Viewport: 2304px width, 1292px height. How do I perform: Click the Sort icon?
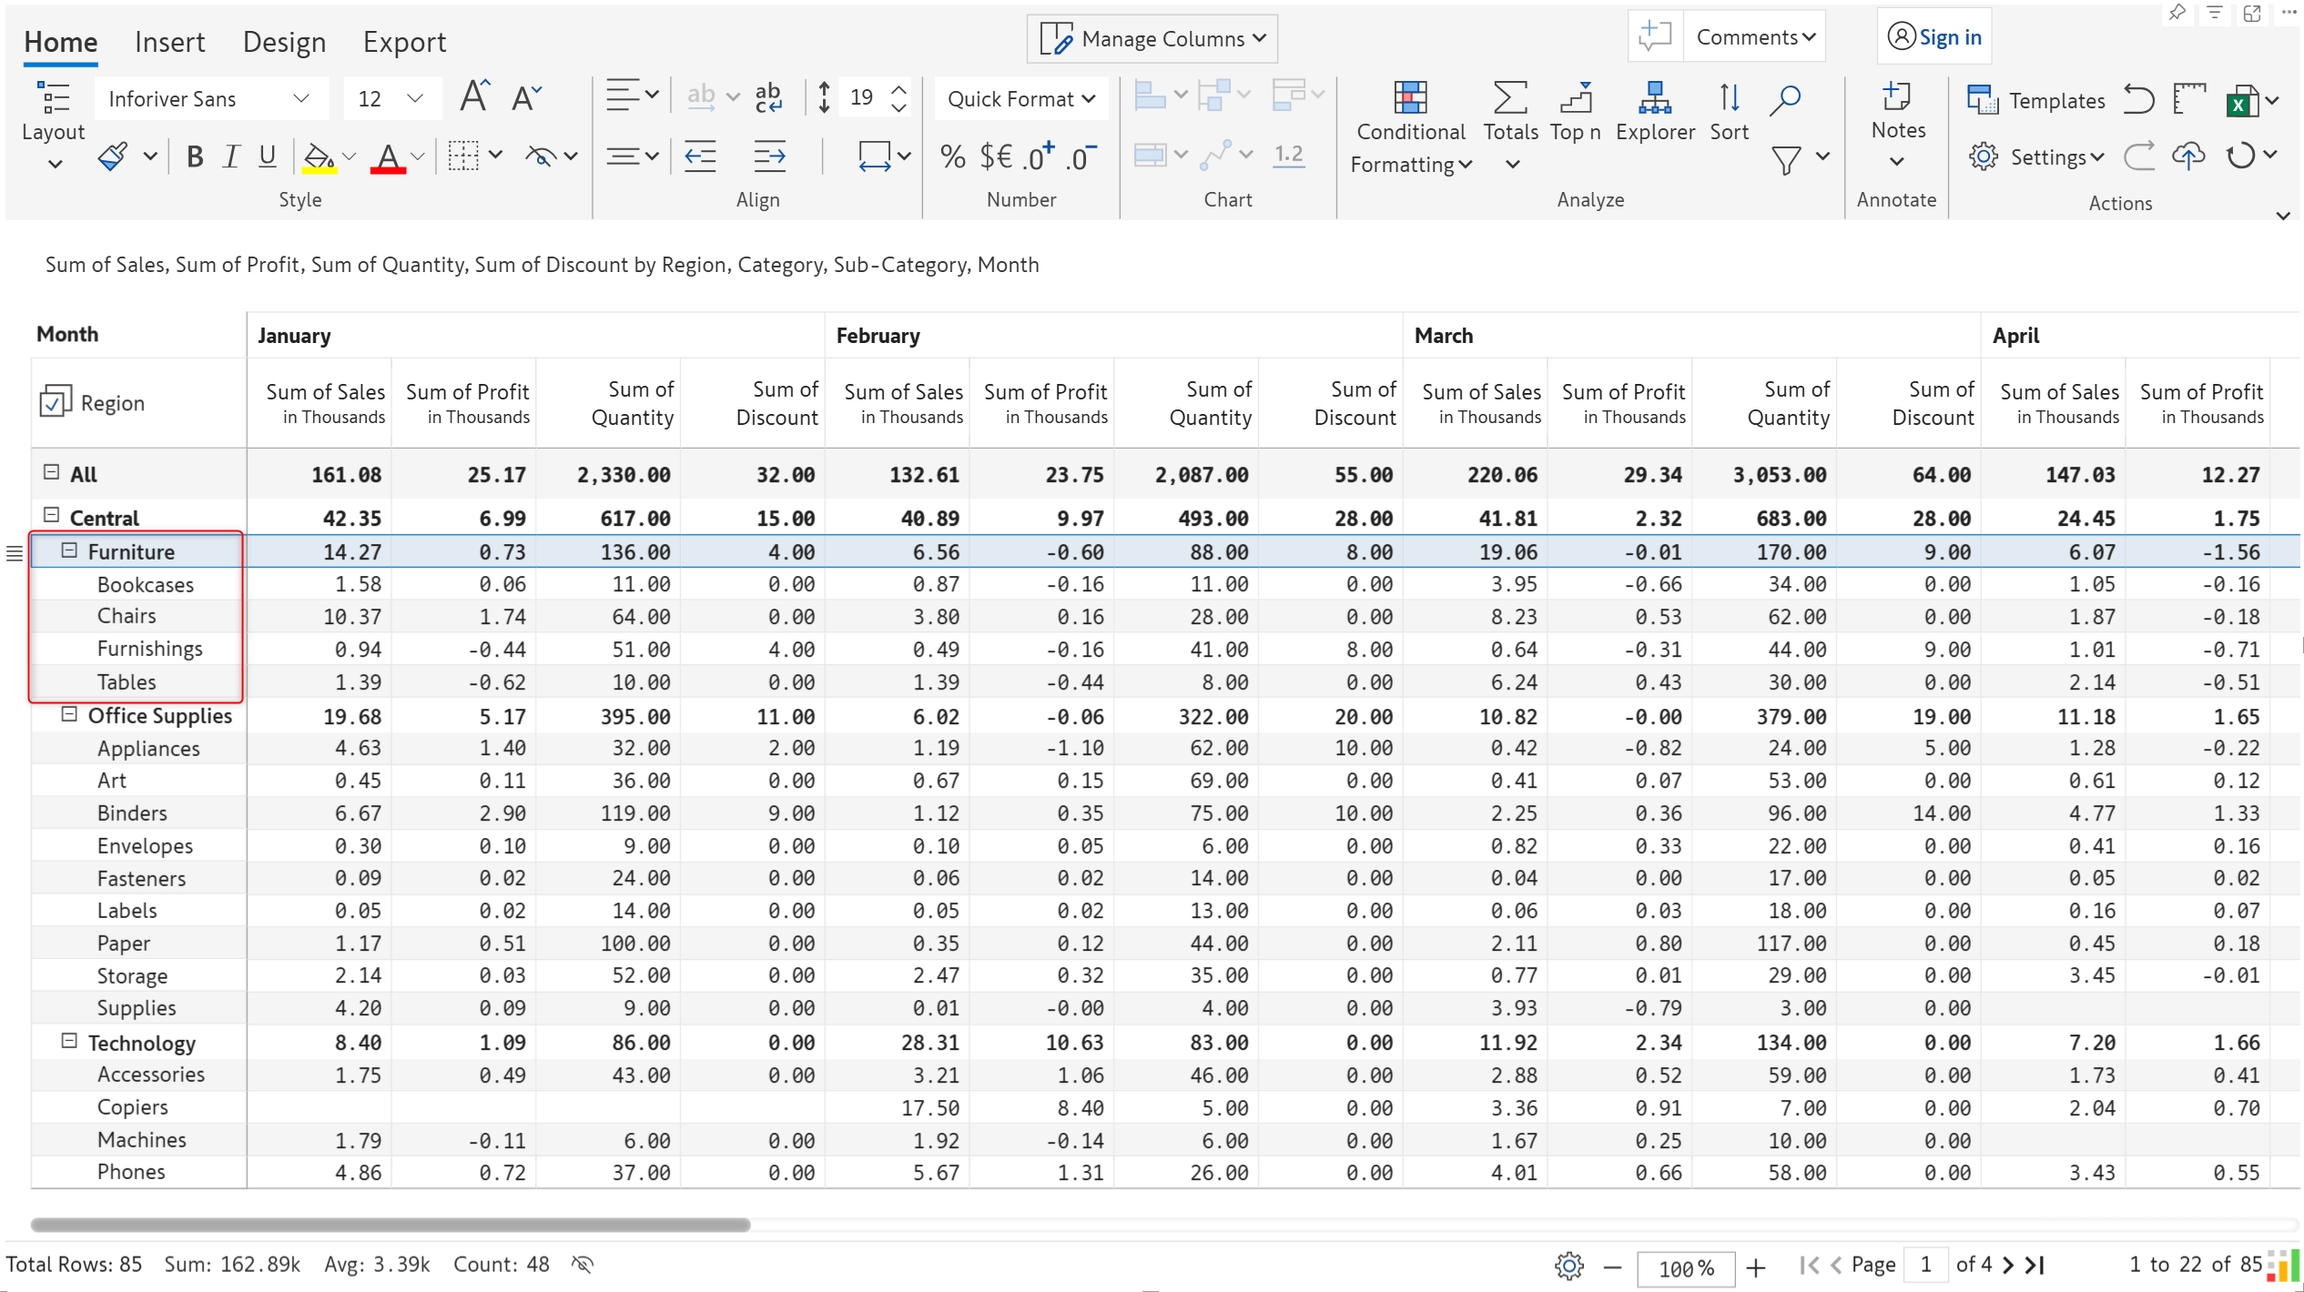1729,100
